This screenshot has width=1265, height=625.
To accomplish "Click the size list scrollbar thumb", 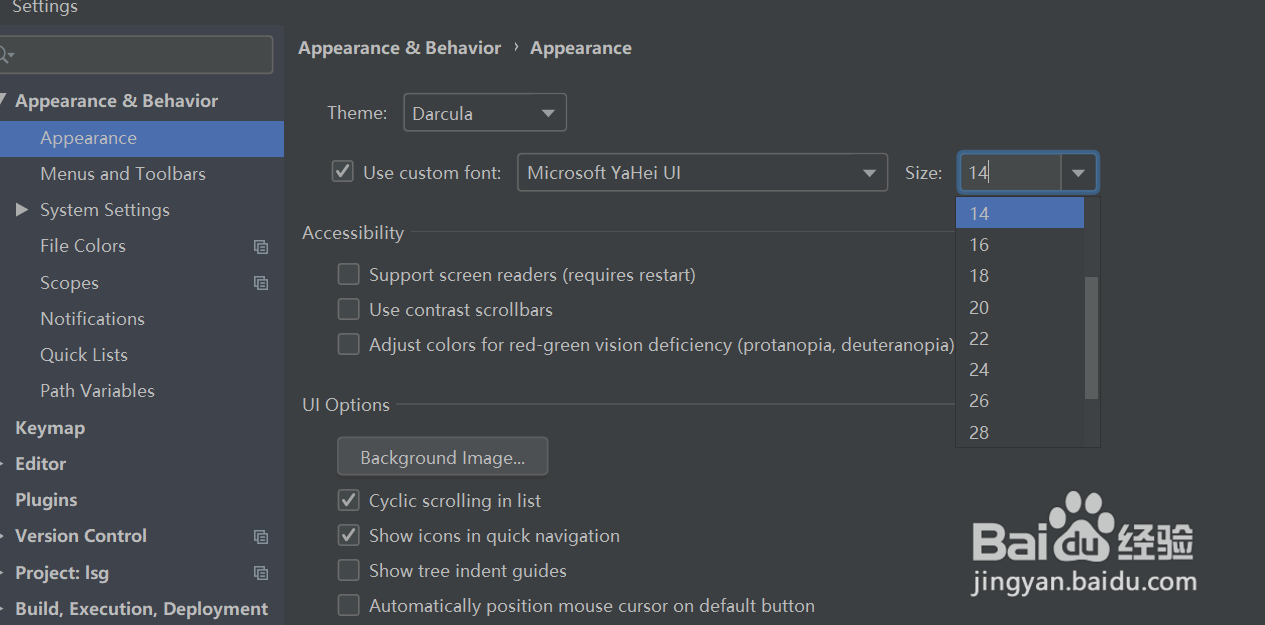I will (x=1092, y=338).
